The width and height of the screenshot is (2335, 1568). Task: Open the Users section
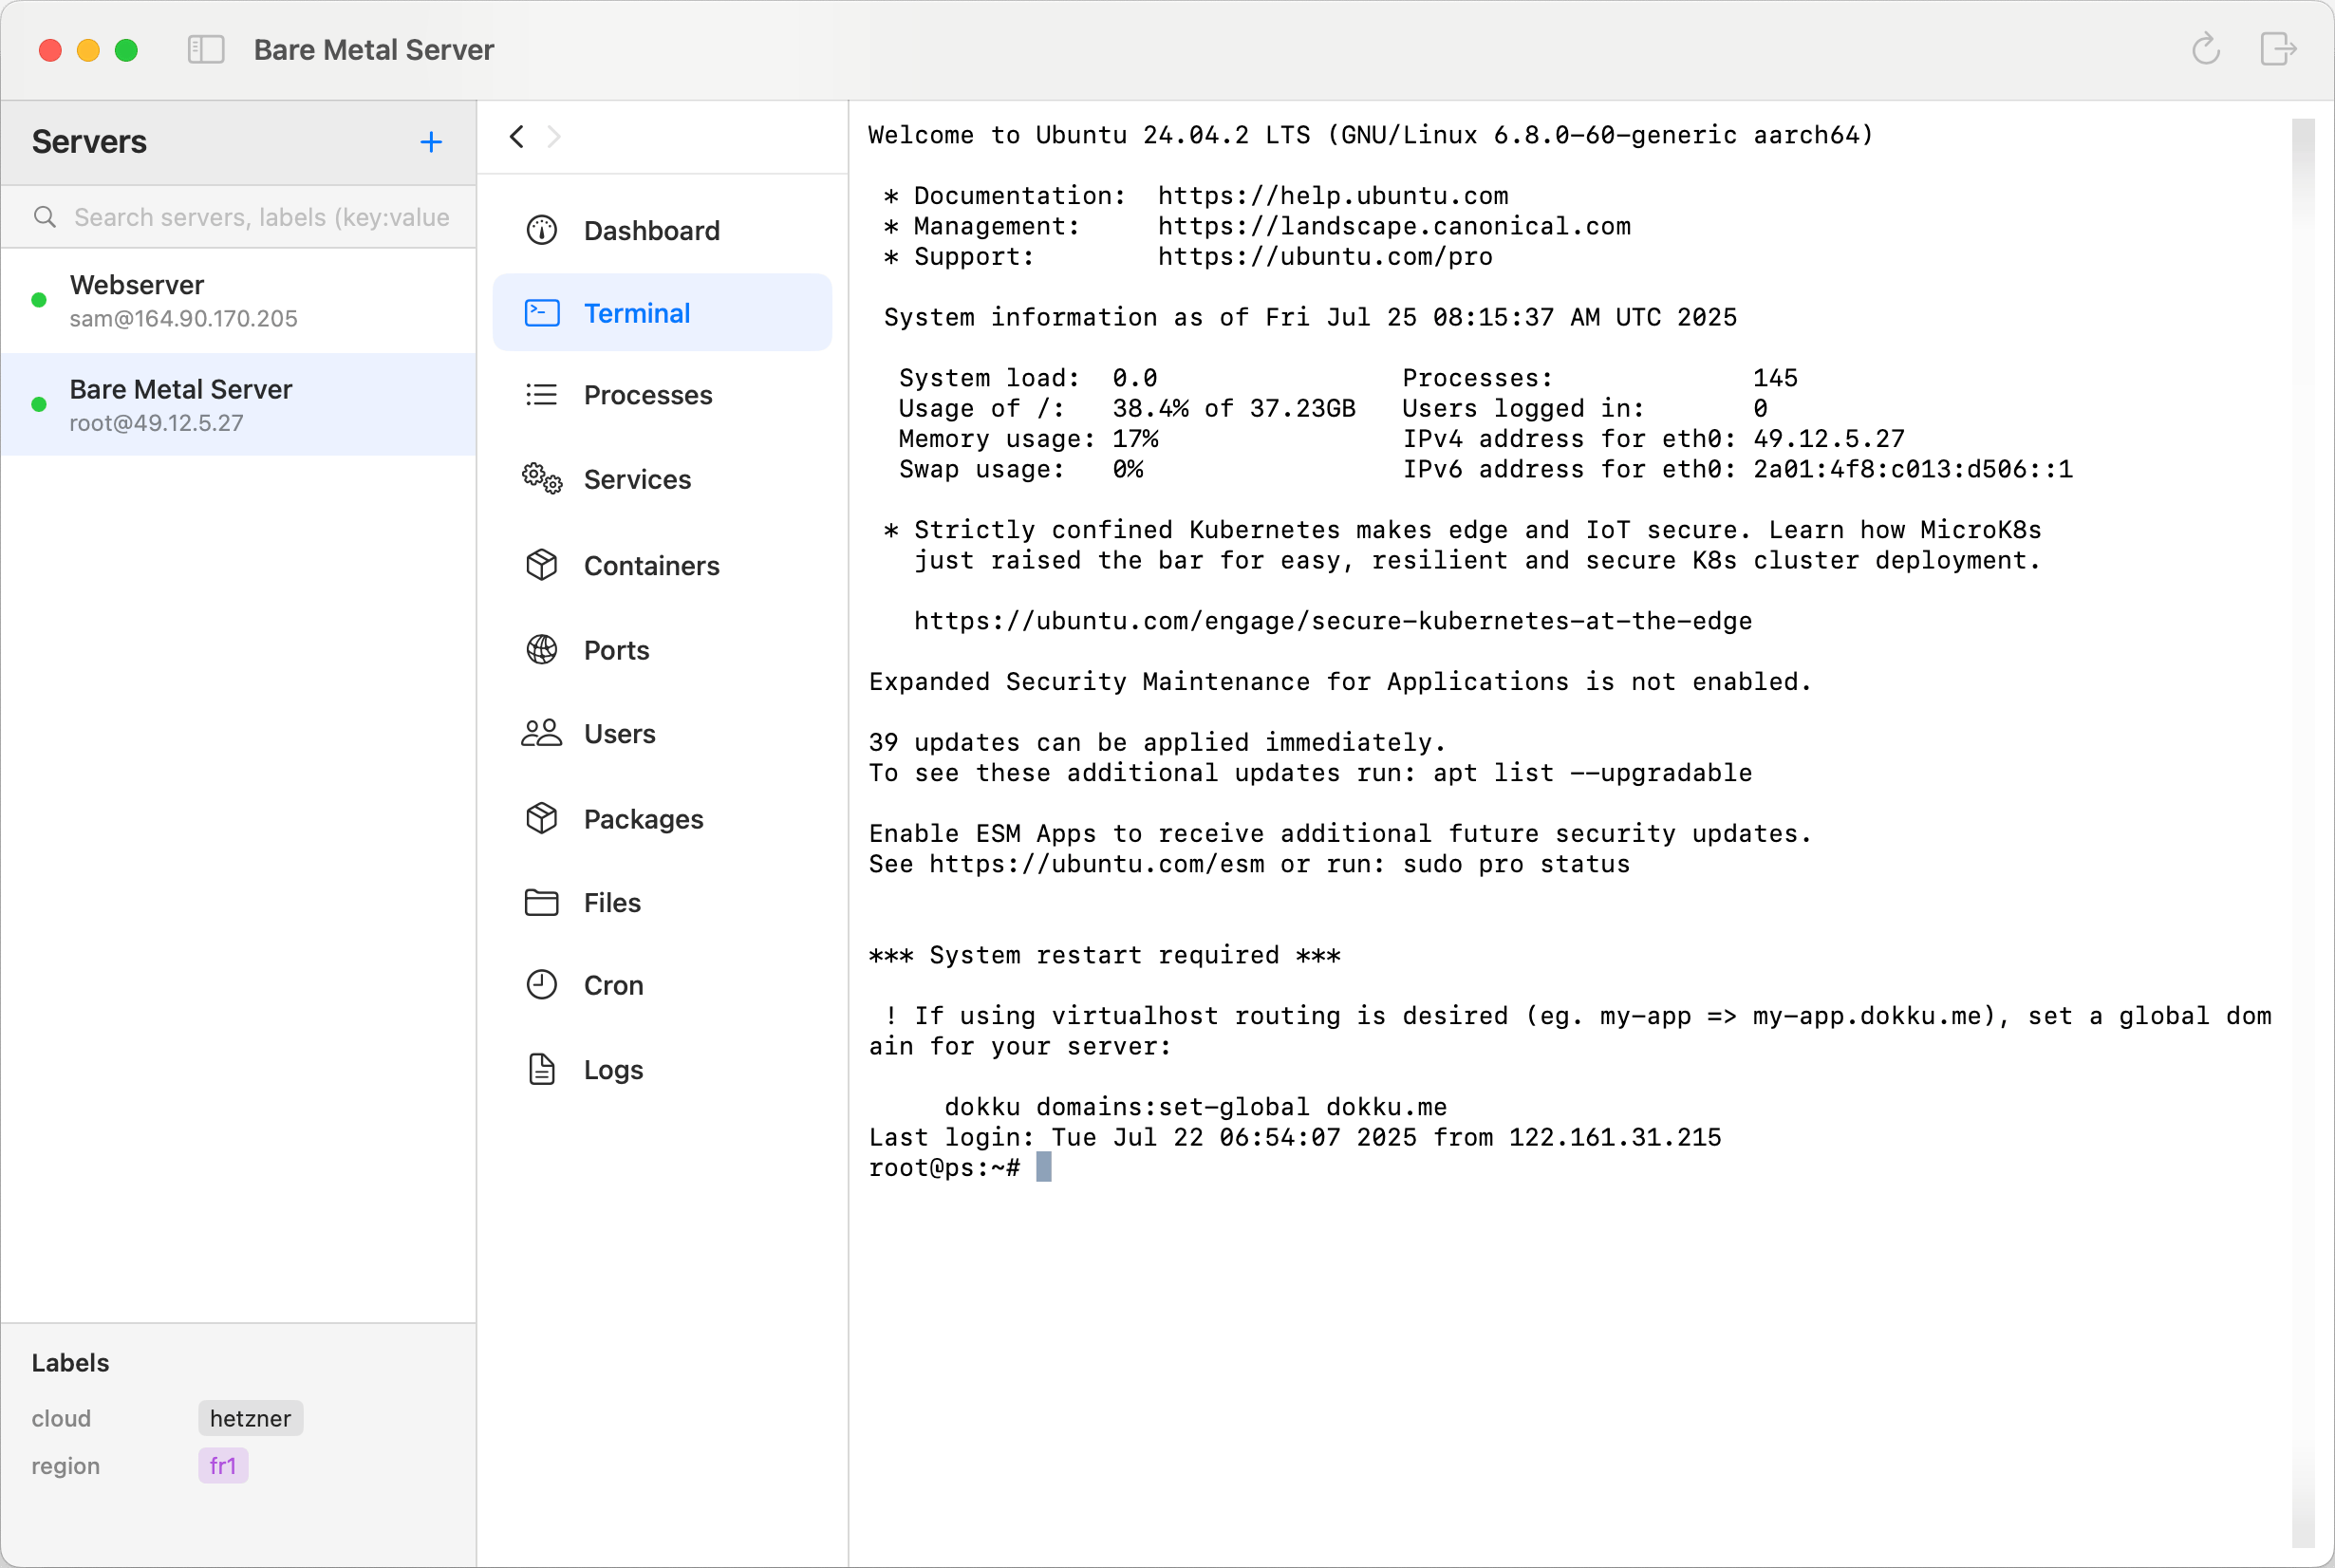619,734
